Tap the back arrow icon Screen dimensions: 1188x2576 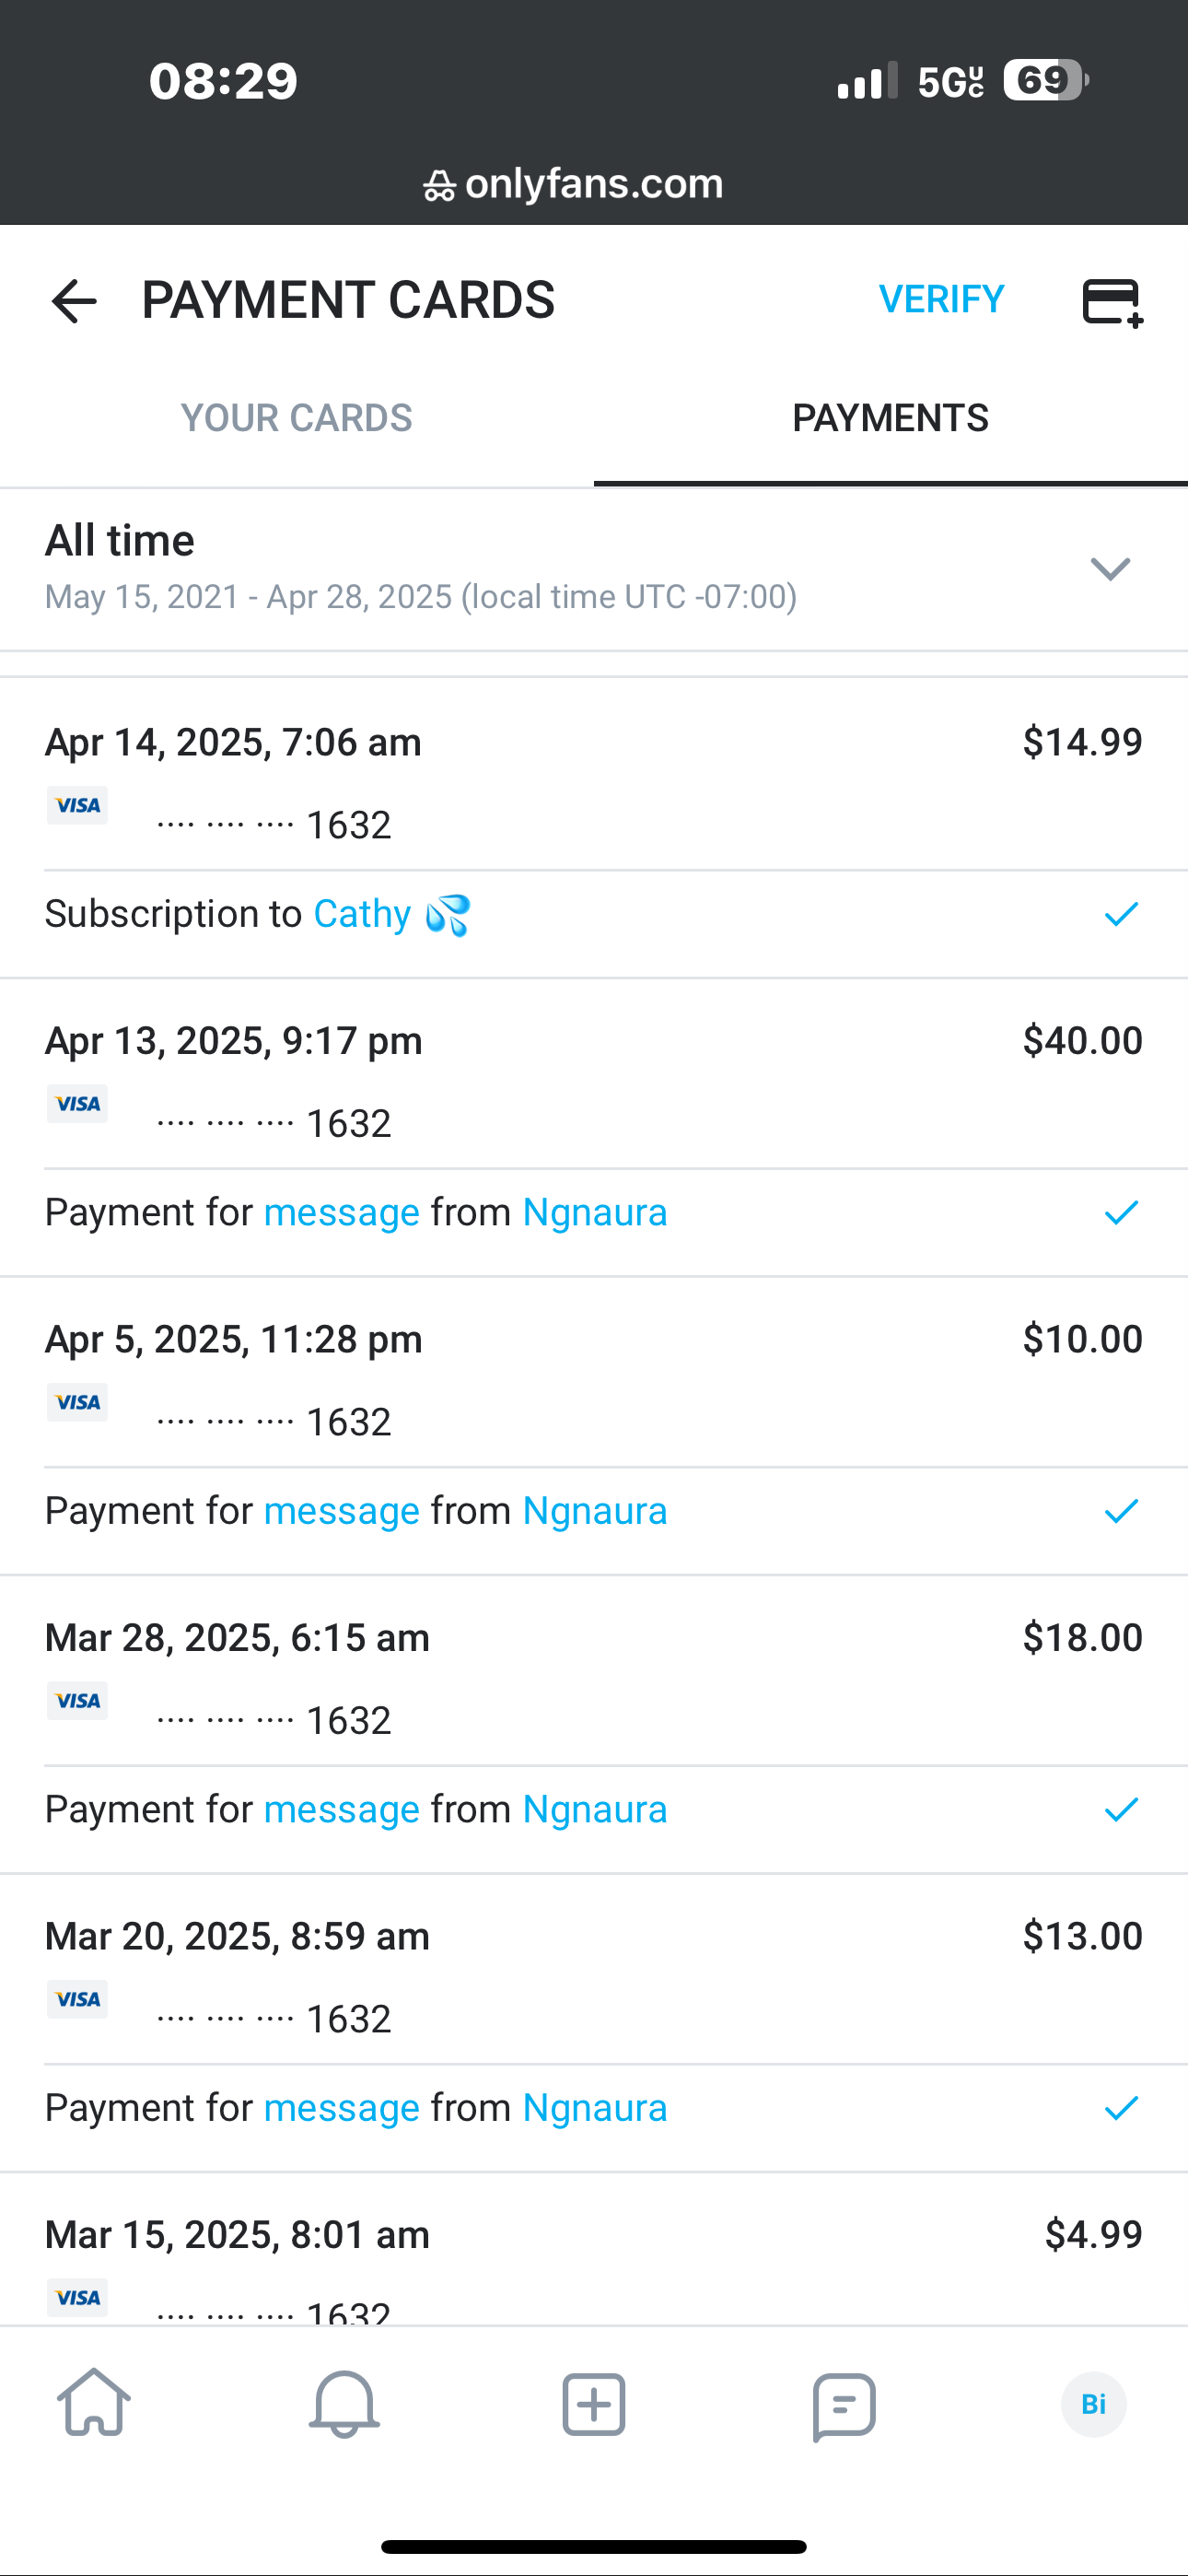click(74, 301)
